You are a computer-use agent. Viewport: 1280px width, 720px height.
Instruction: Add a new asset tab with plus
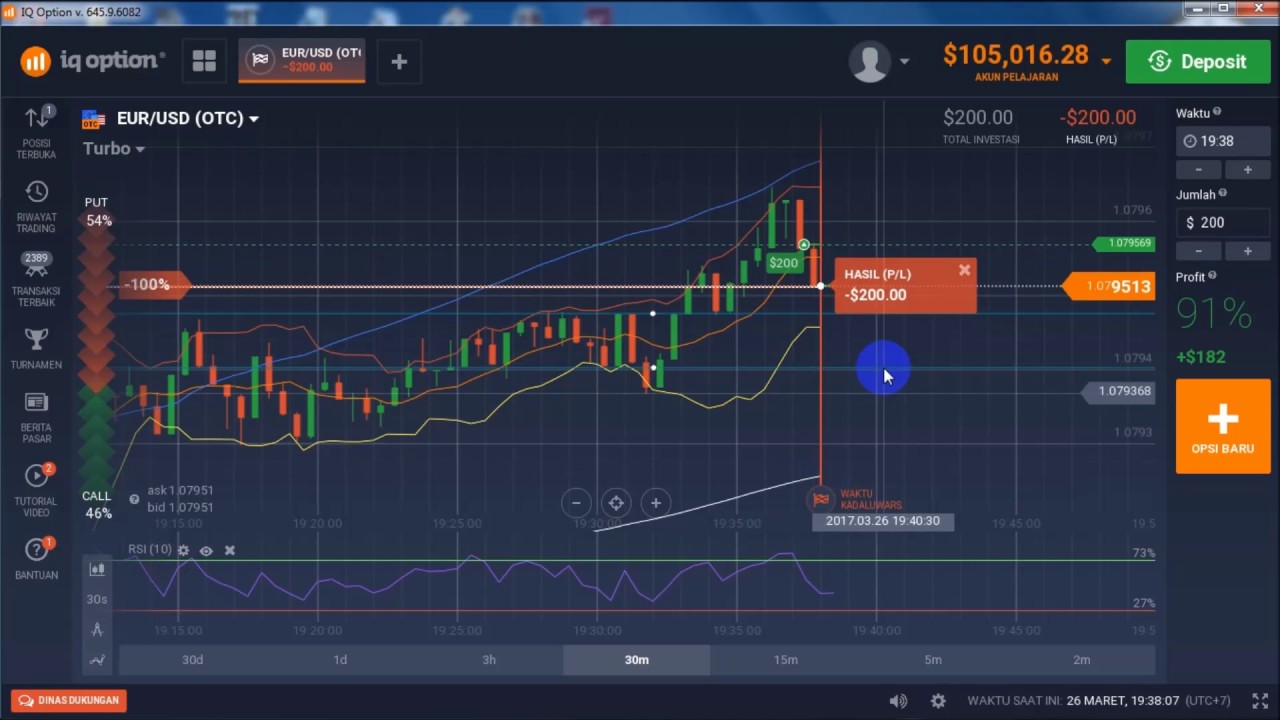[x=399, y=62]
